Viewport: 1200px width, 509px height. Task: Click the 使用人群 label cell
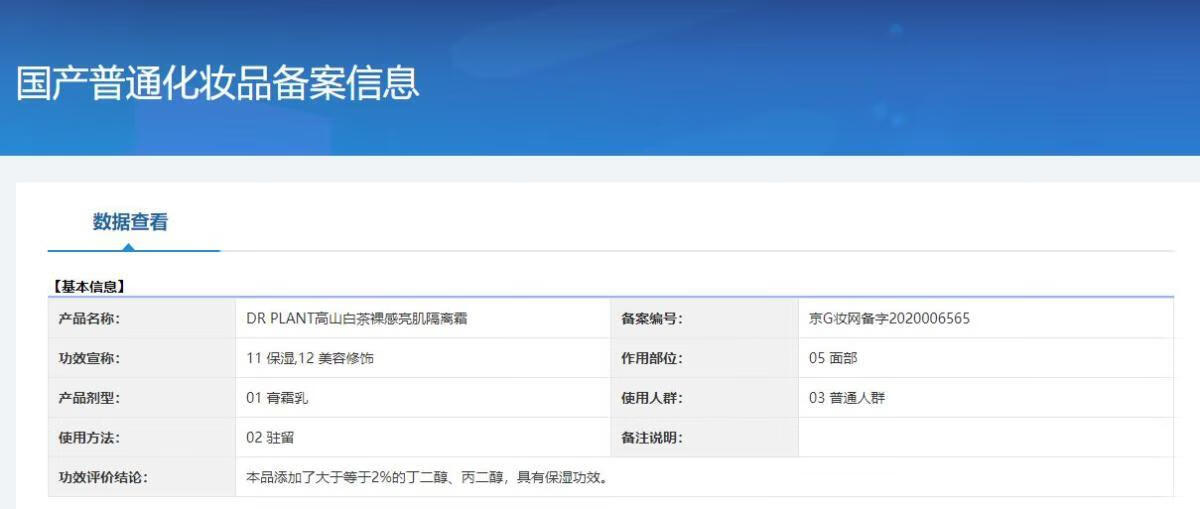point(652,398)
